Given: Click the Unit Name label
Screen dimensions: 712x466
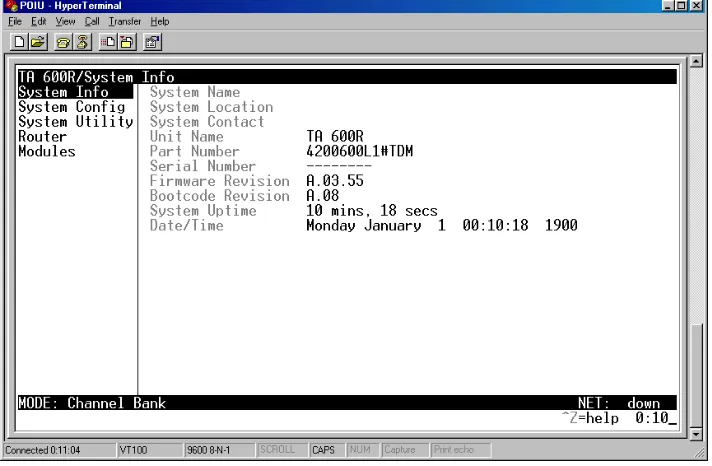Looking at the screenshot, I should tap(187, 136).
